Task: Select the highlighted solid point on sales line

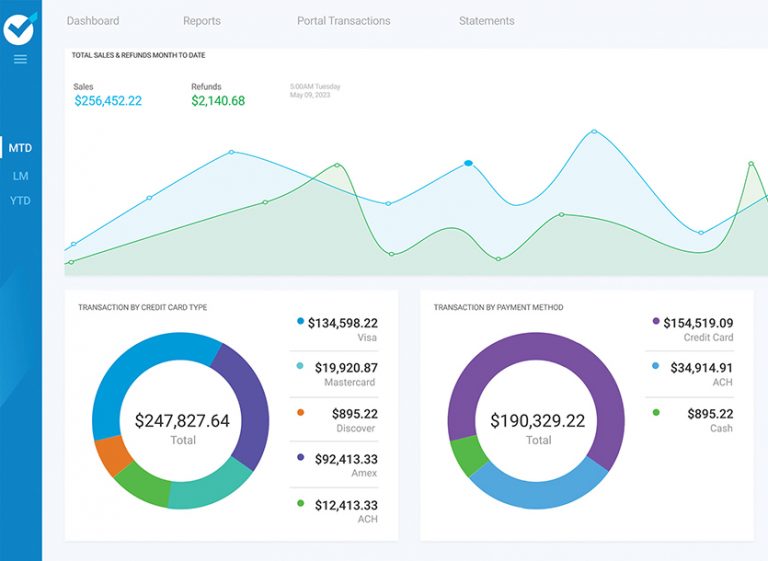Action: tap(468, 163)
